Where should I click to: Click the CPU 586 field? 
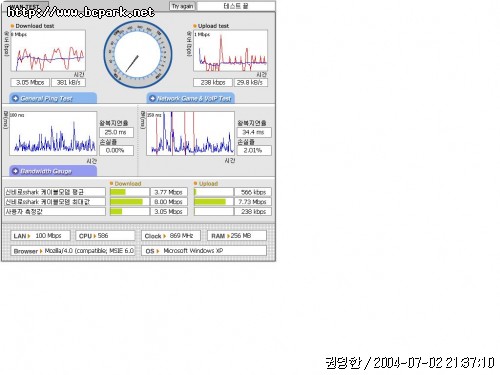coord(105,236)
